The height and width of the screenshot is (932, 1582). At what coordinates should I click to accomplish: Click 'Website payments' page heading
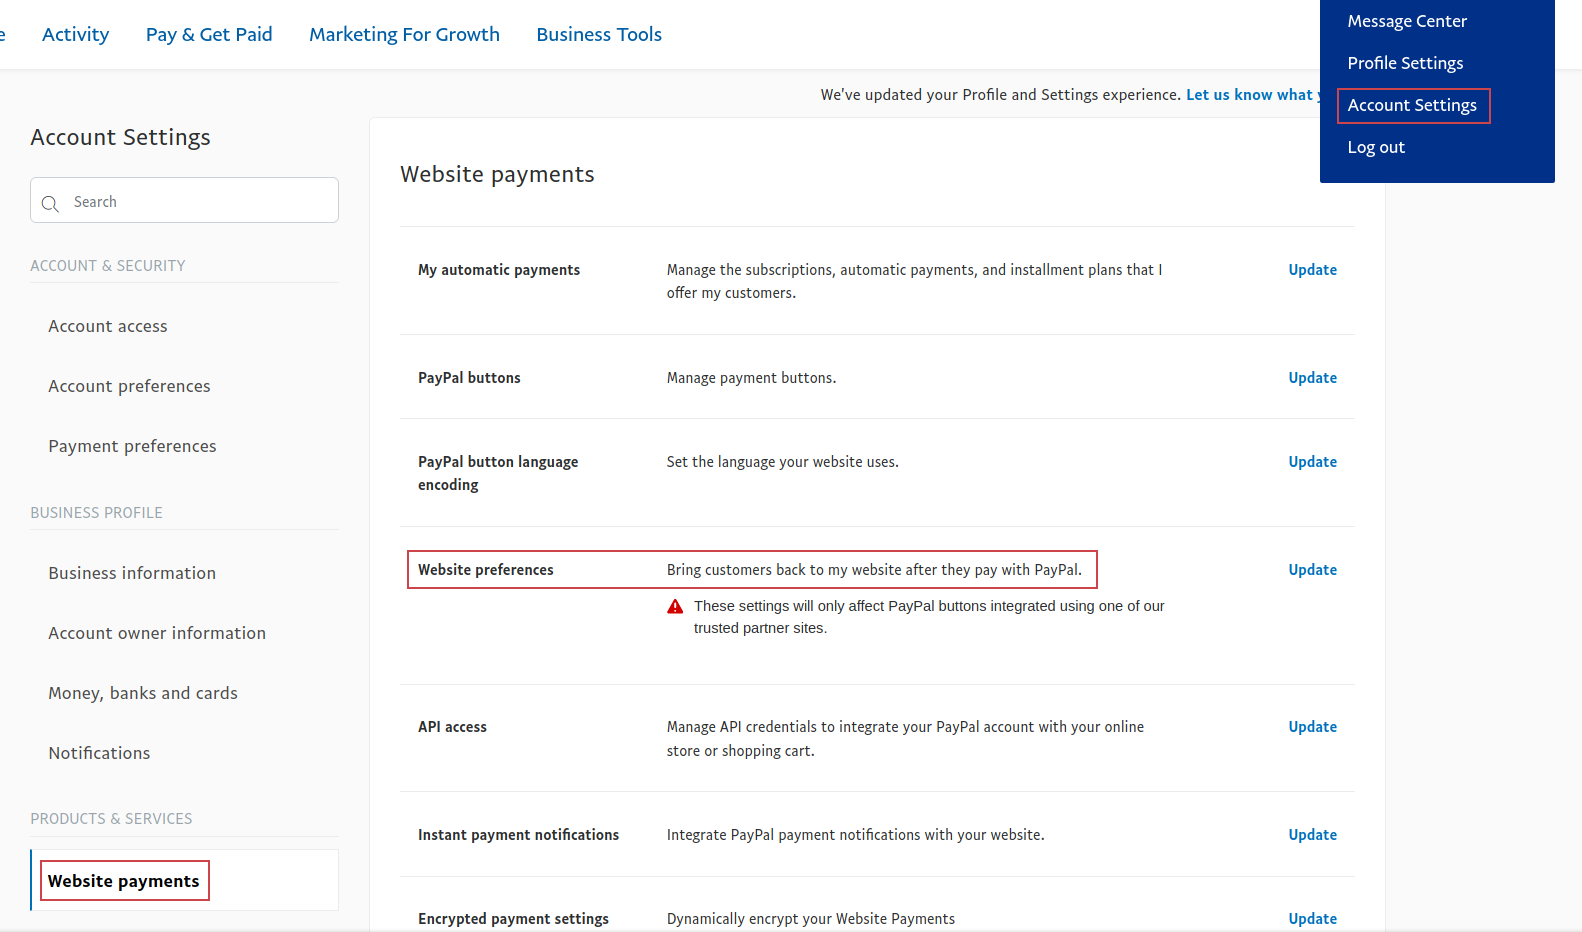pyautogui.click(x=497, y=174)
